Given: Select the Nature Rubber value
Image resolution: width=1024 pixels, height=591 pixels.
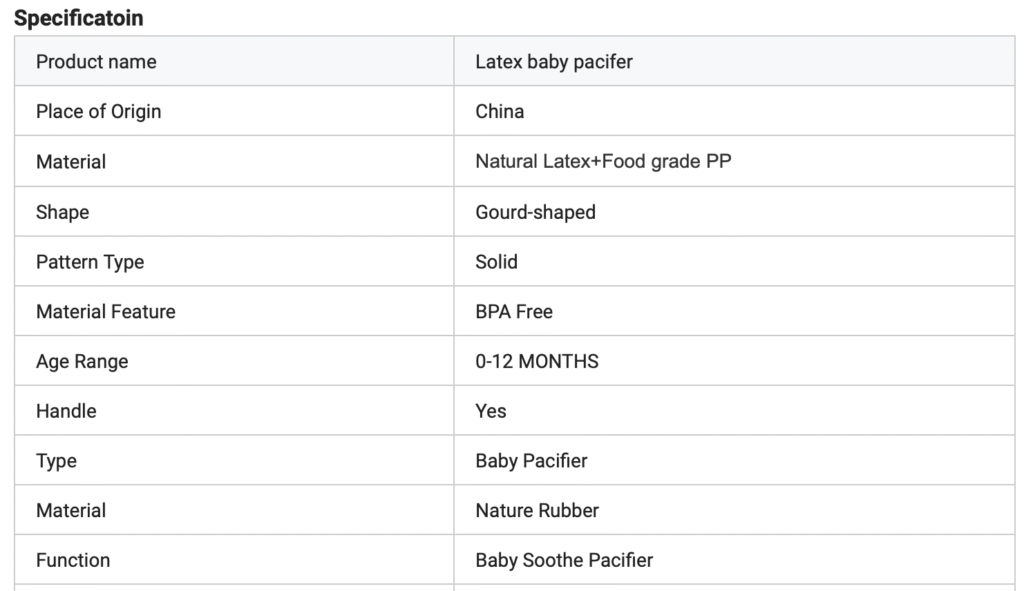Looking at the screenshot, I should pos(537,511).
